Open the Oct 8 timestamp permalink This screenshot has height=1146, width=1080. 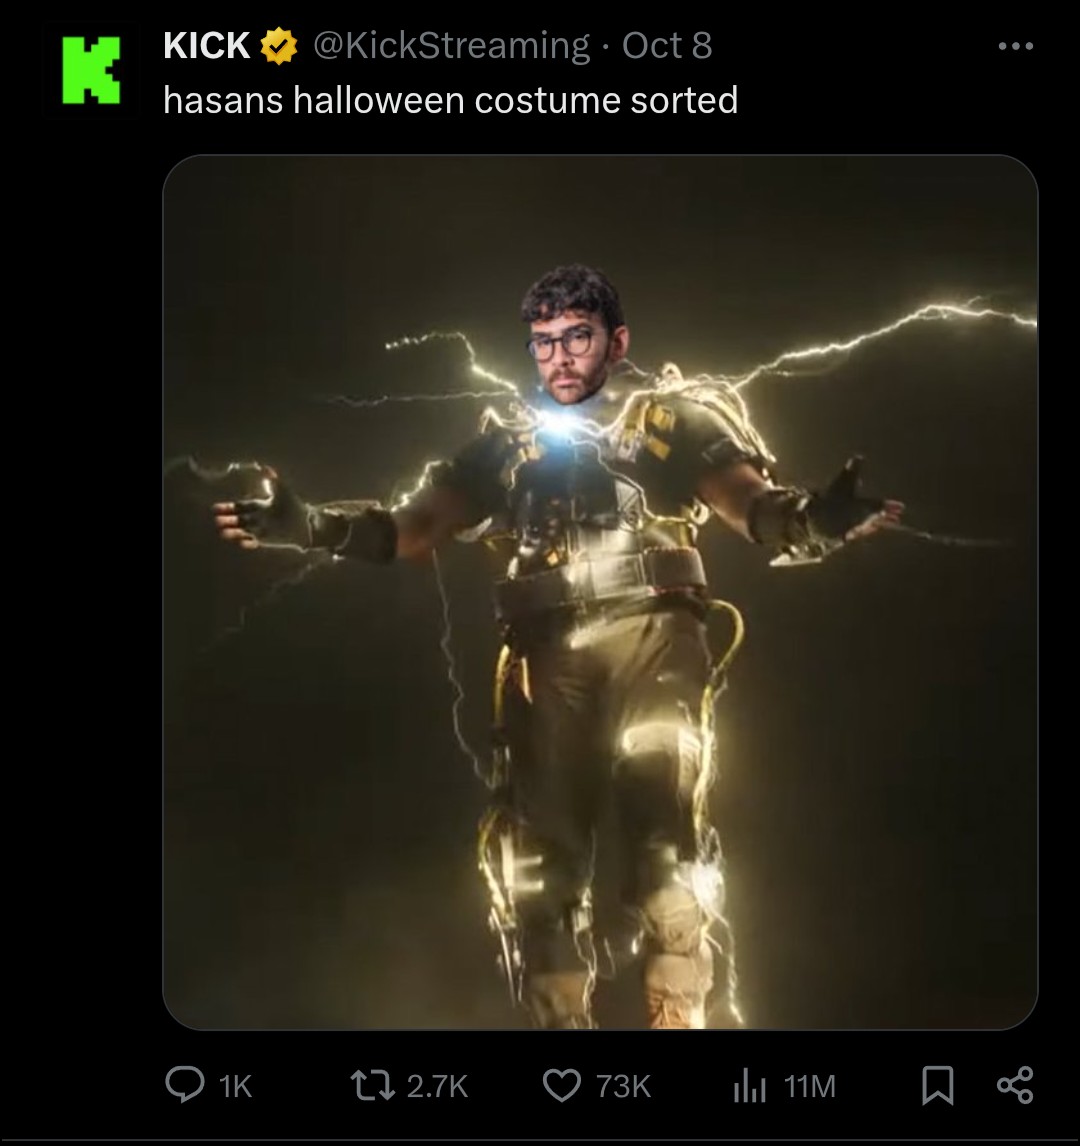[x=667, y=45]
